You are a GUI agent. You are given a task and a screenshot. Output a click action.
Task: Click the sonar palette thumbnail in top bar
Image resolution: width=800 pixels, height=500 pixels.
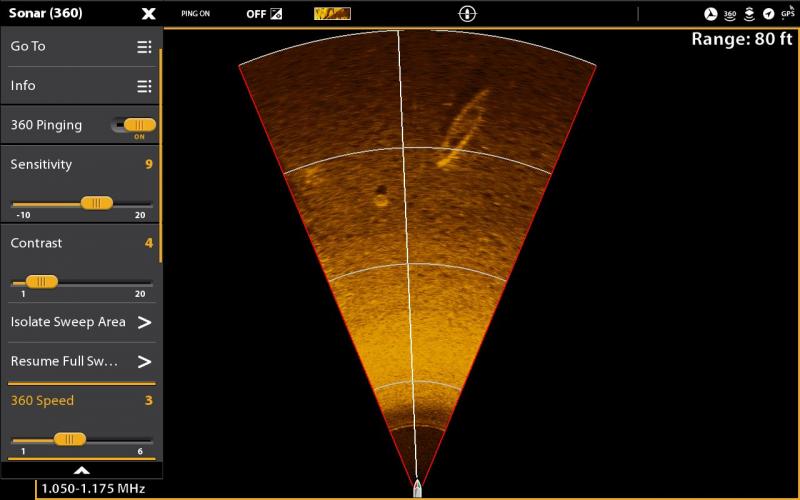(332, 14)
